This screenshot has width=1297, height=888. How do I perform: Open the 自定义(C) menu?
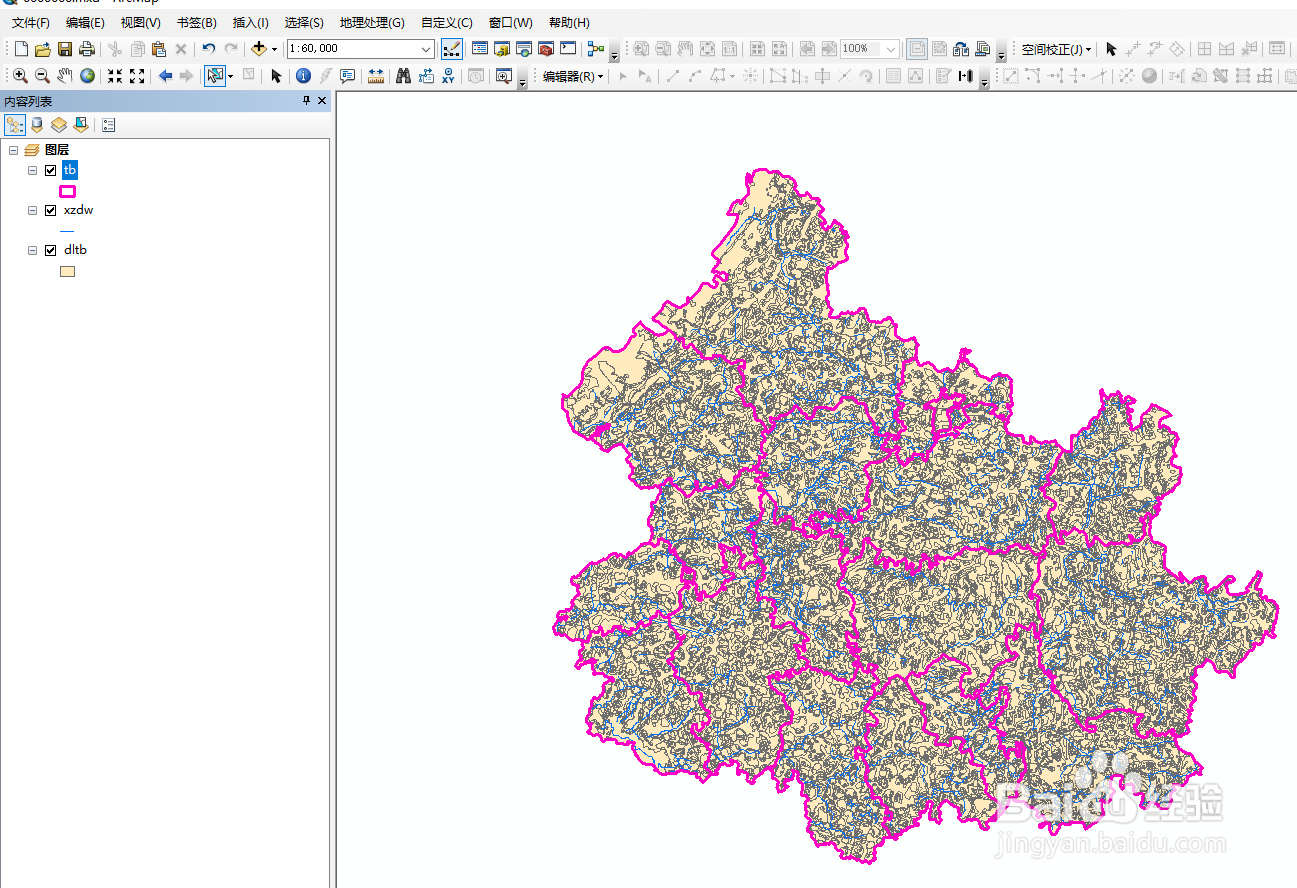tap(447, 22)
